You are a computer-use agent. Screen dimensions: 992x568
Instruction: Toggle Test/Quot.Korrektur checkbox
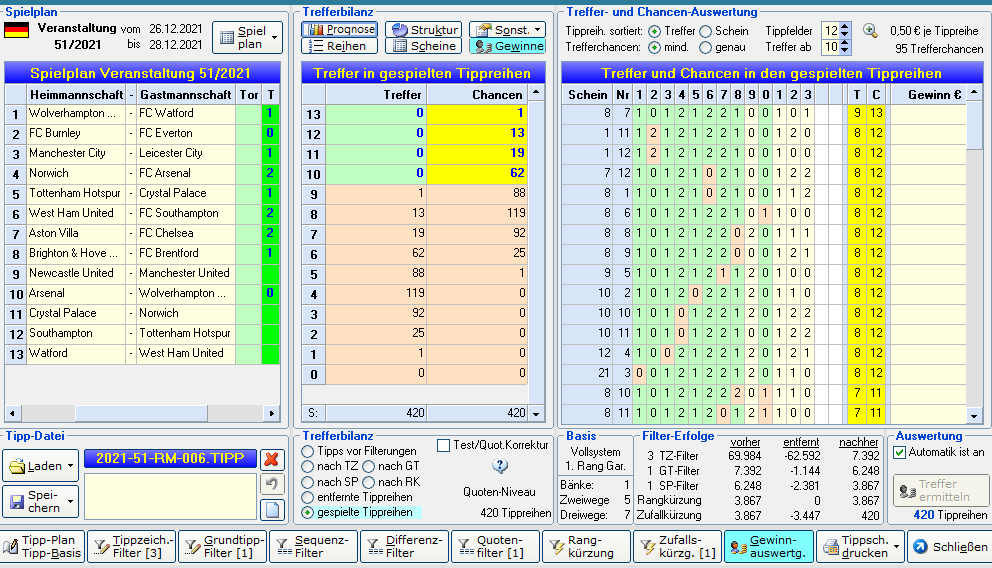(443, 445)
